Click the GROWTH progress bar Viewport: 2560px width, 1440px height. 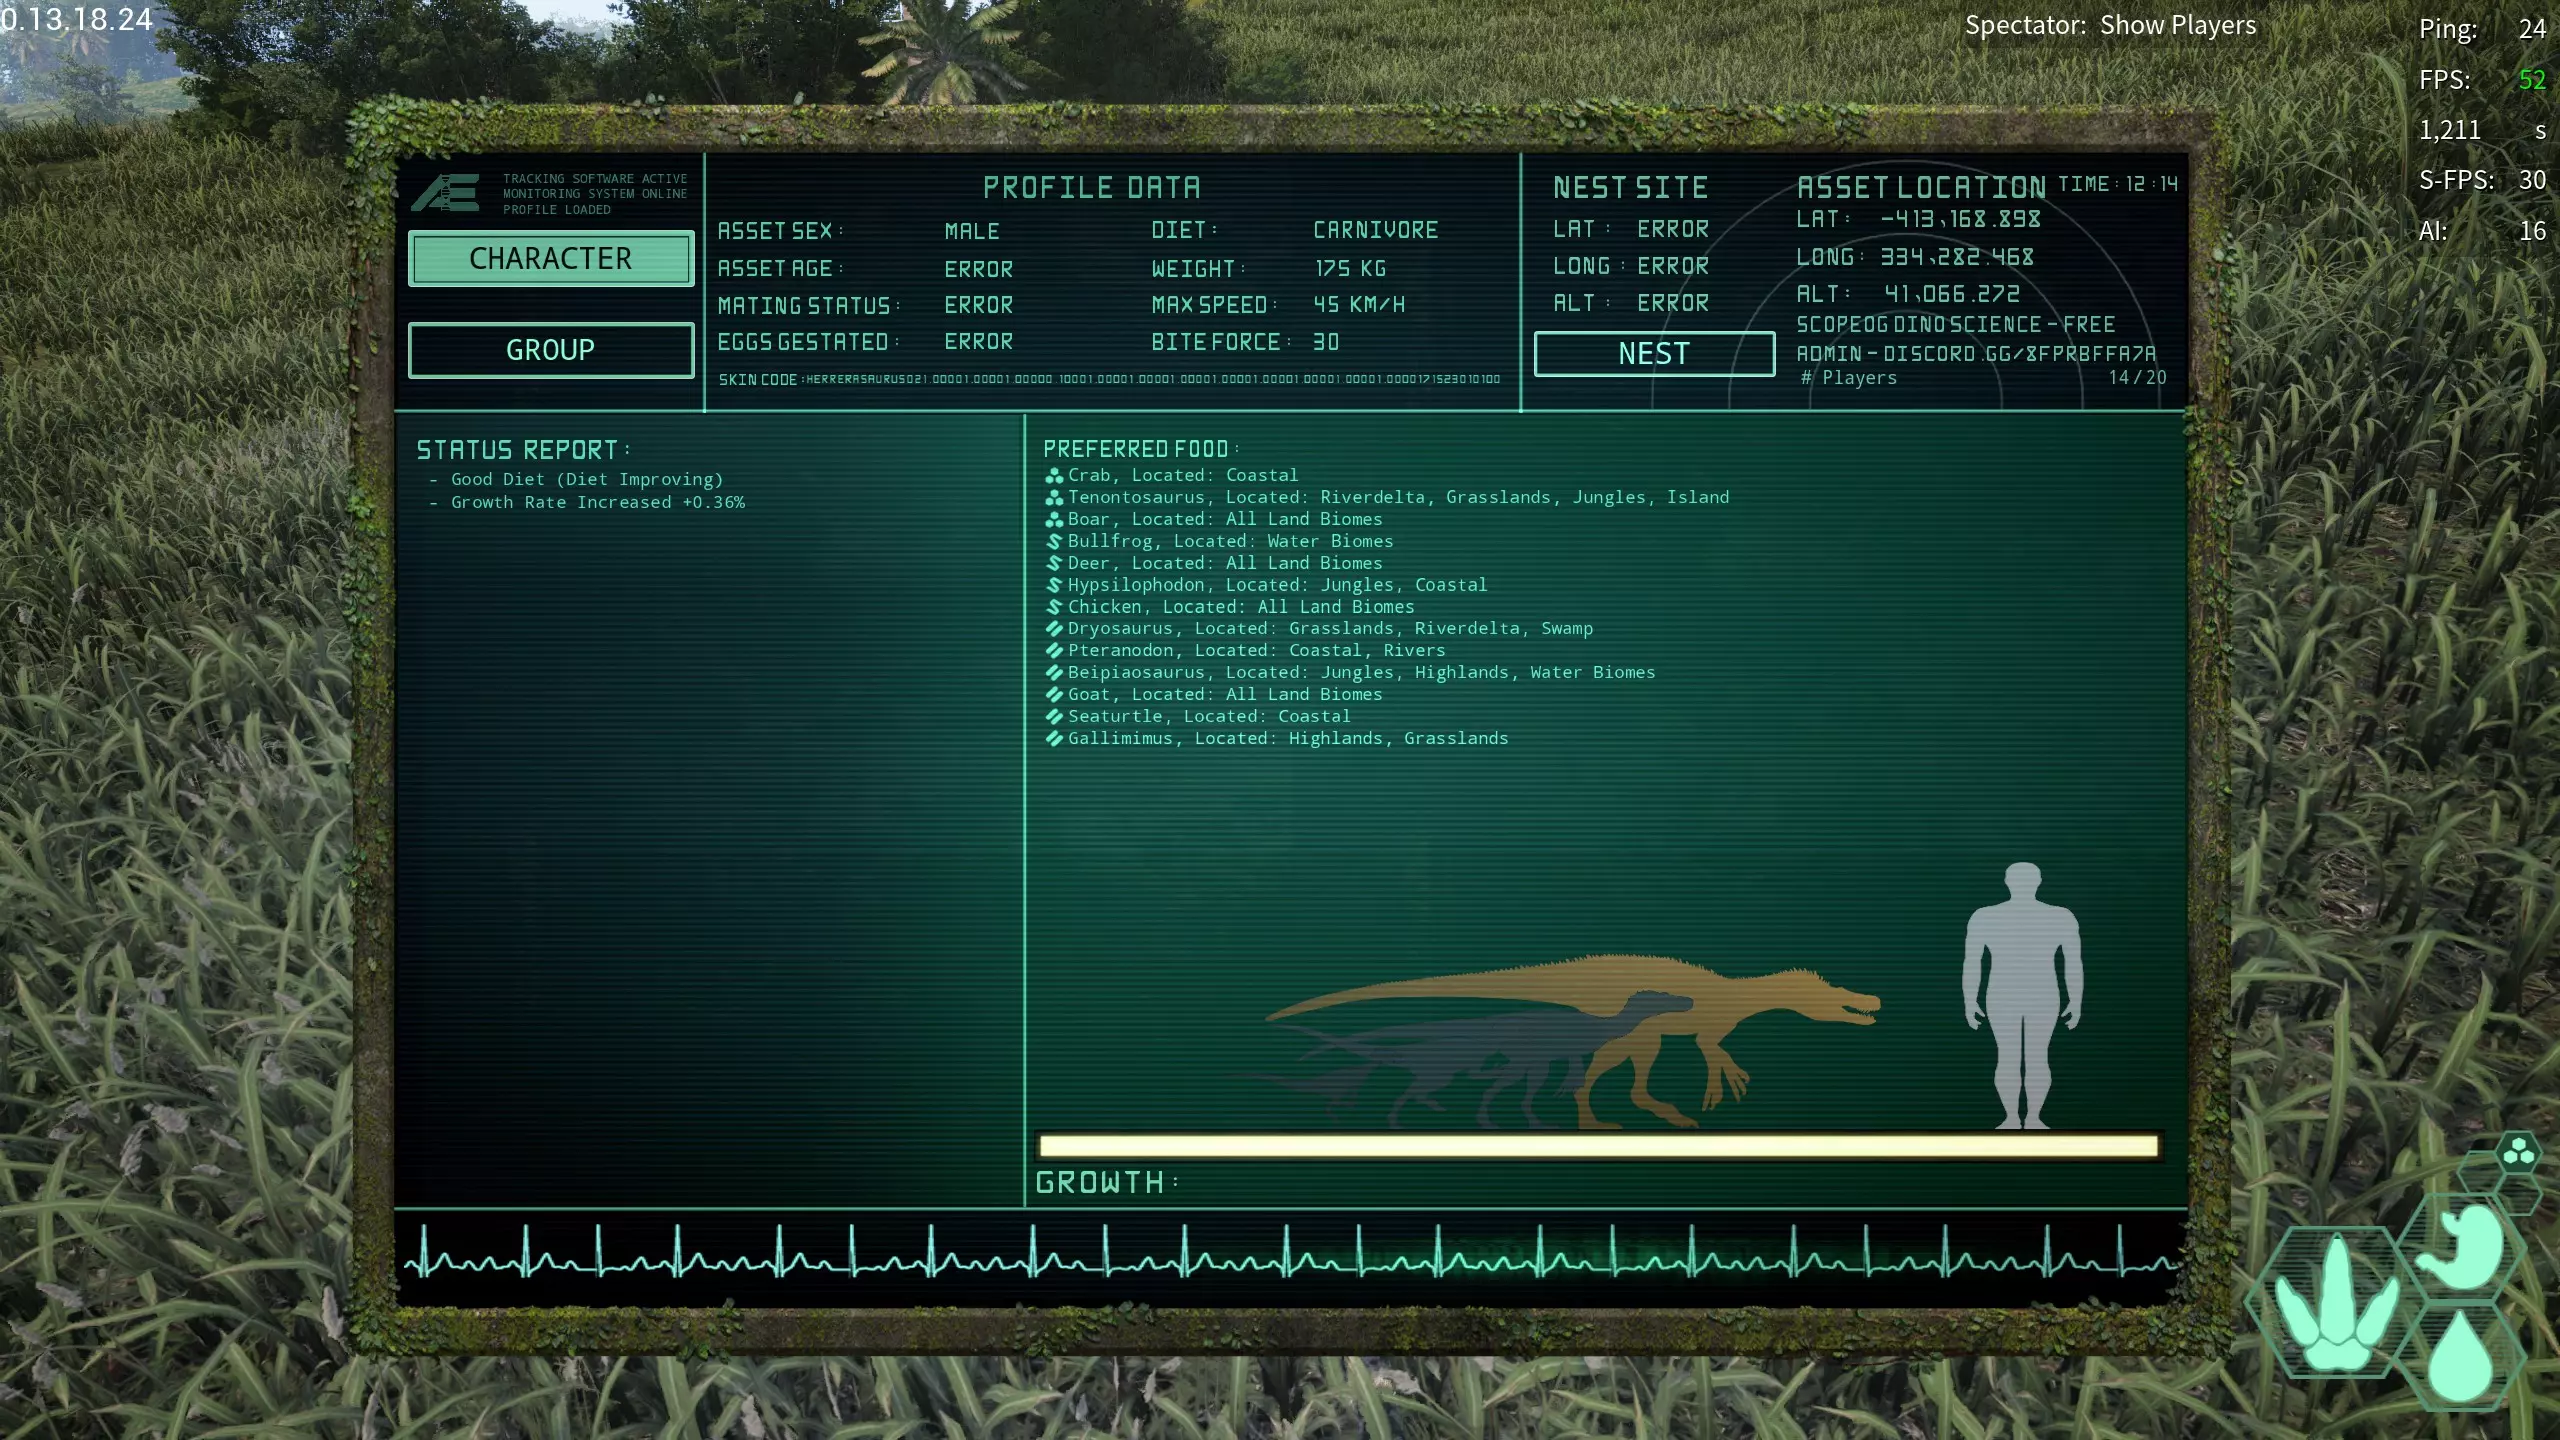[1598, 1146]
